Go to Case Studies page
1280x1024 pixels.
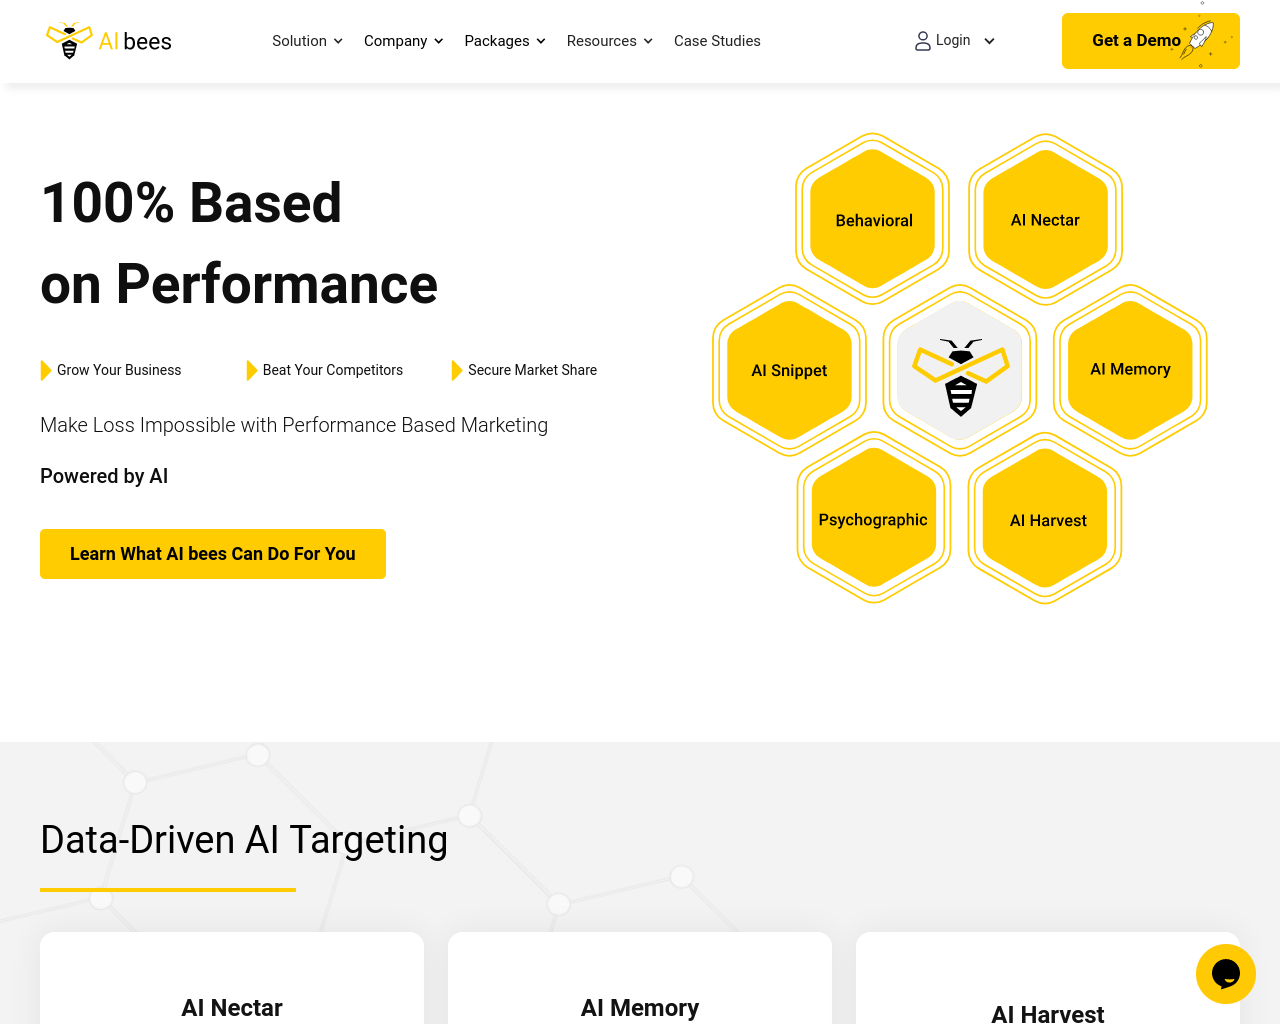tap(717, 41)
